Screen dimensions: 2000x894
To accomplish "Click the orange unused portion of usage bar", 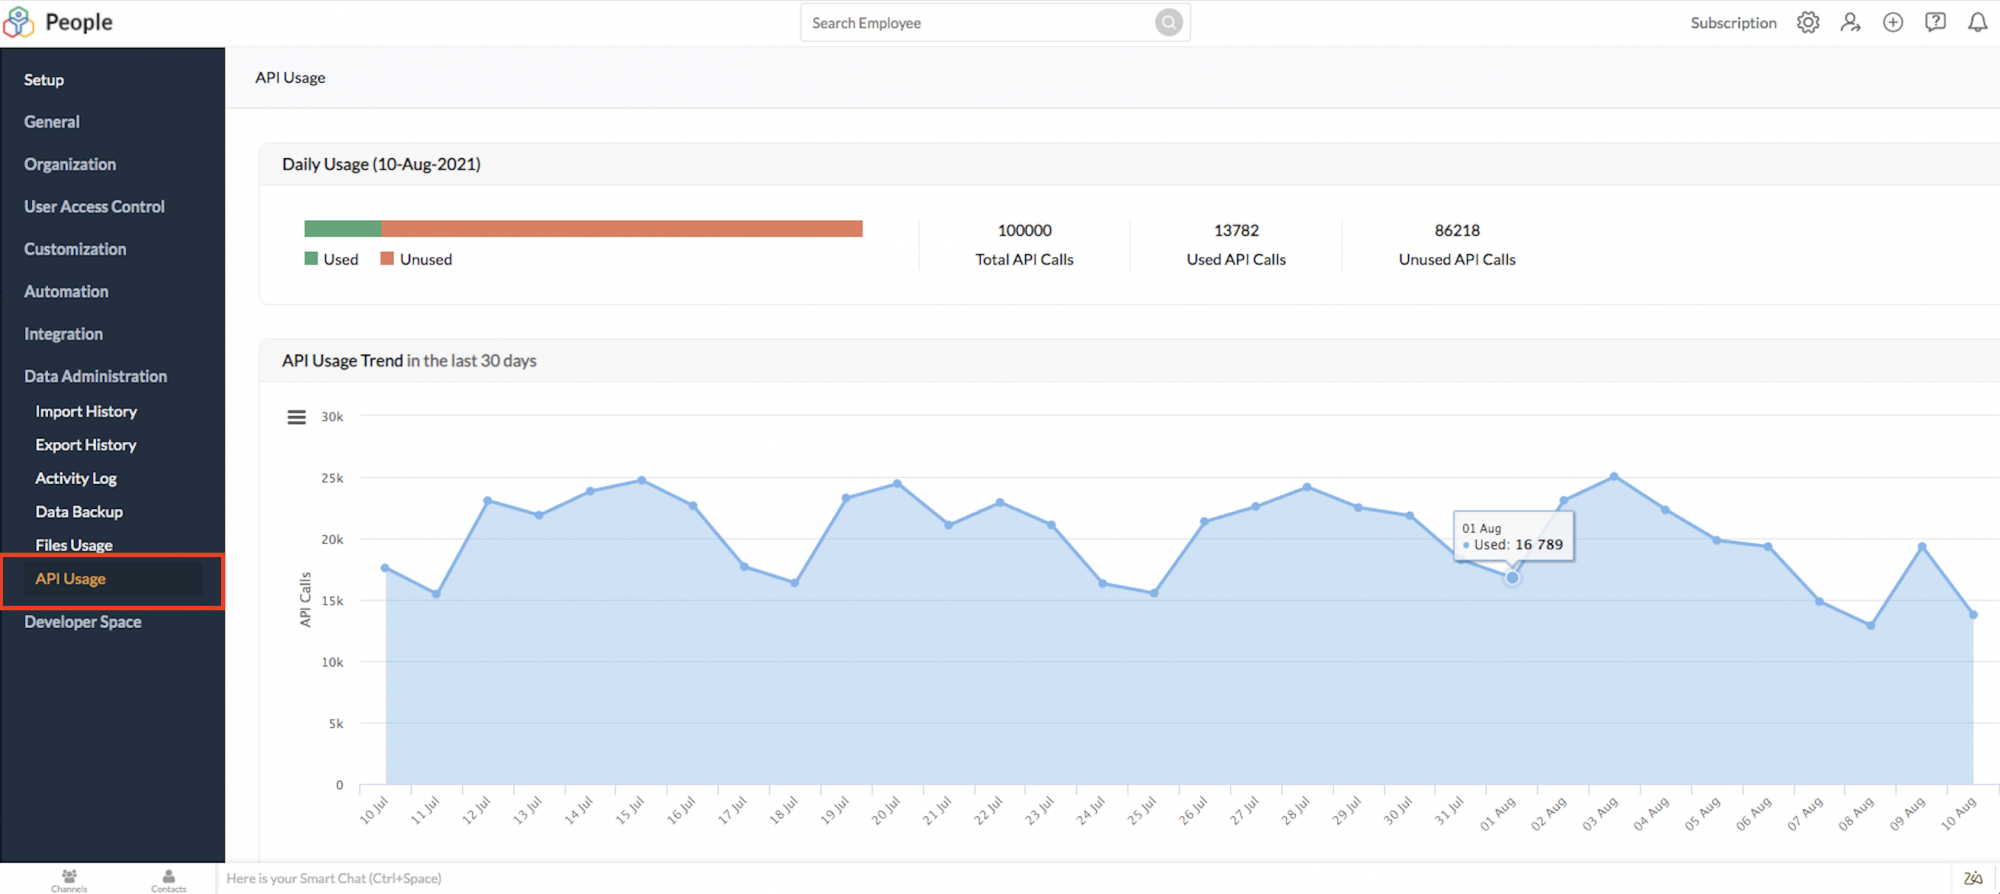I will pyautogui.click(x=620, y=229).
